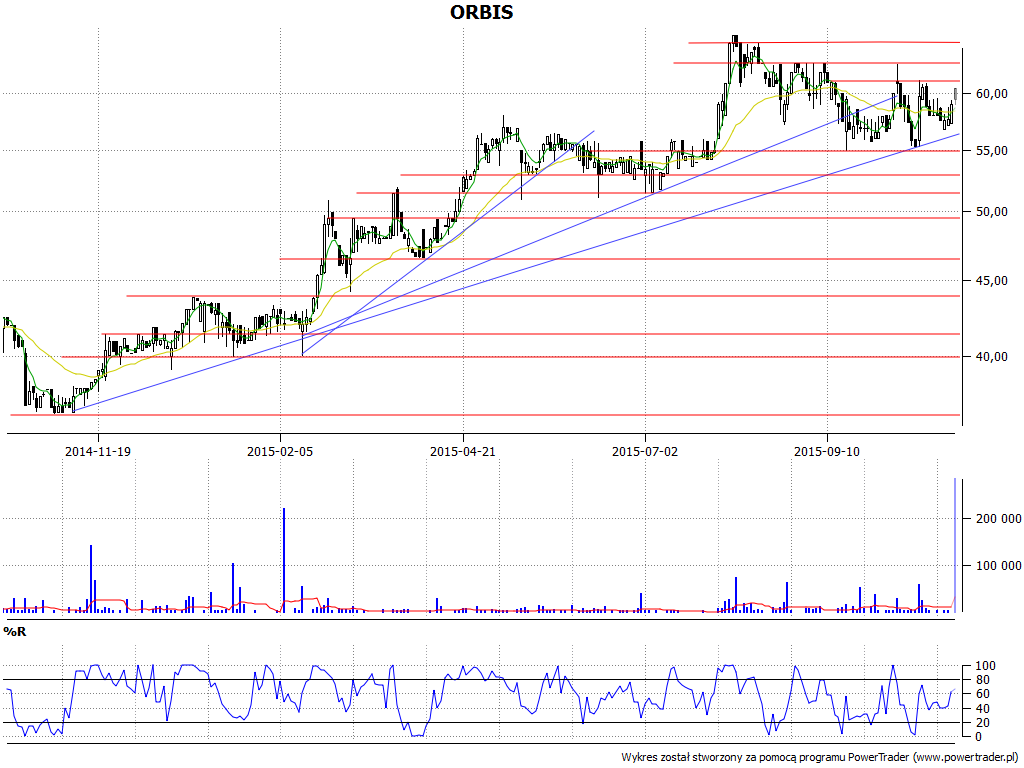The height and width of the screenshot is (768, 1024).
Task: Click the 40,00 price axis label
Action: pos(991,357)
